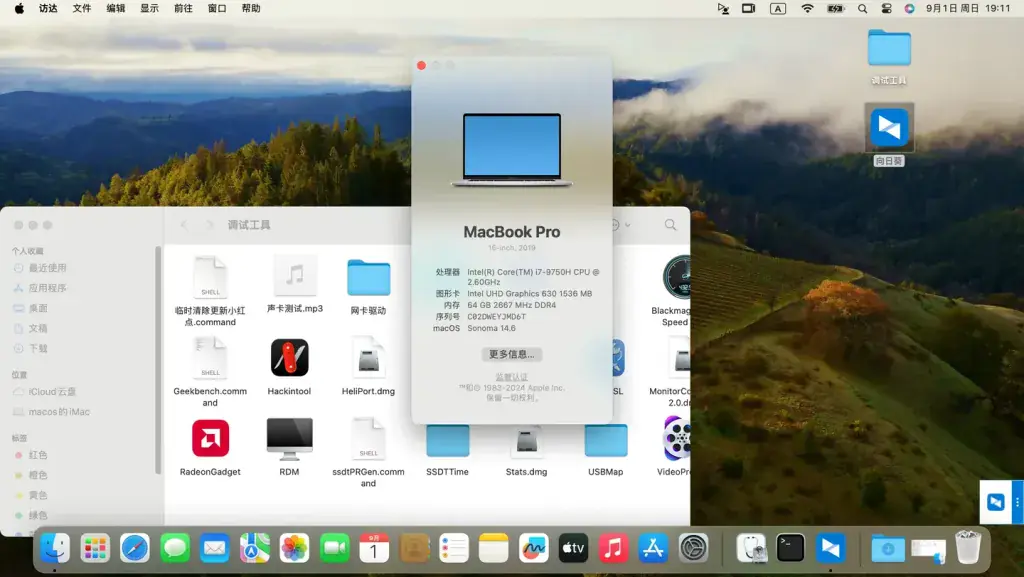
Task: Open Finder from the Dock
Action: (x=55, y=548)
